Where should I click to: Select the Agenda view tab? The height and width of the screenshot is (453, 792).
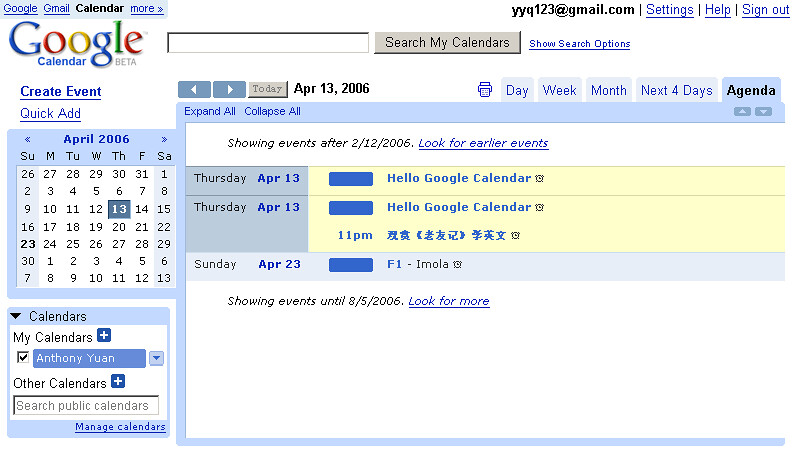pyautogui.click(x=751, y=90)
